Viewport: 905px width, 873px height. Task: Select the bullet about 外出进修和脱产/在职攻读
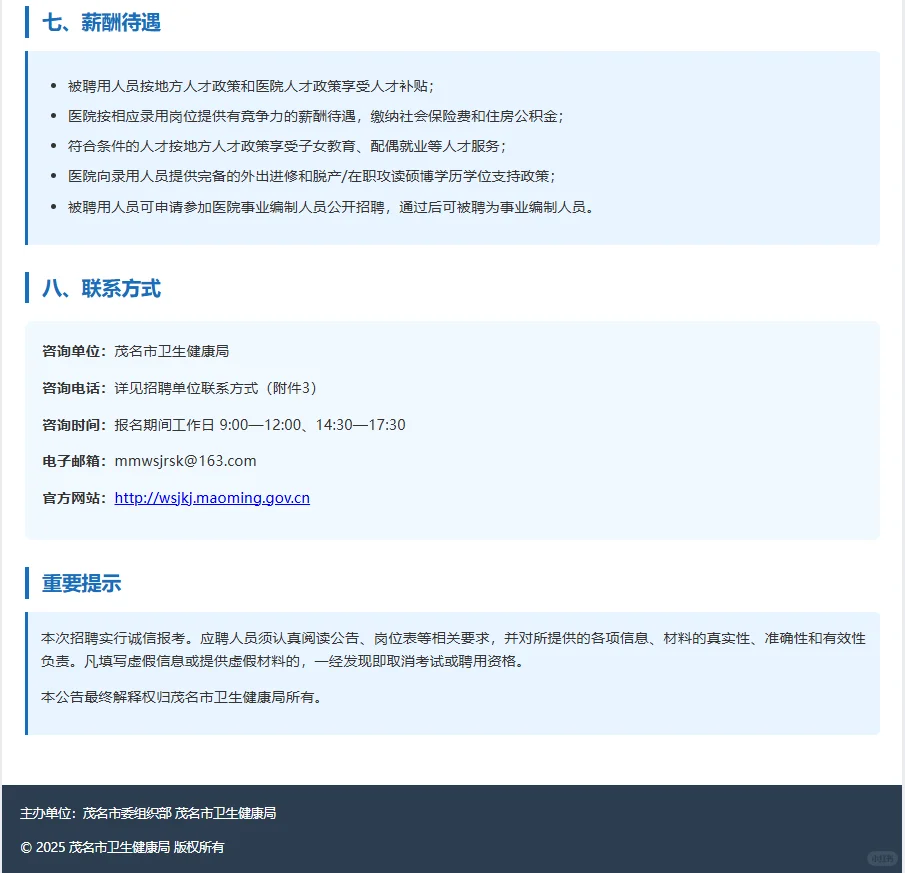tap(311, 176)
